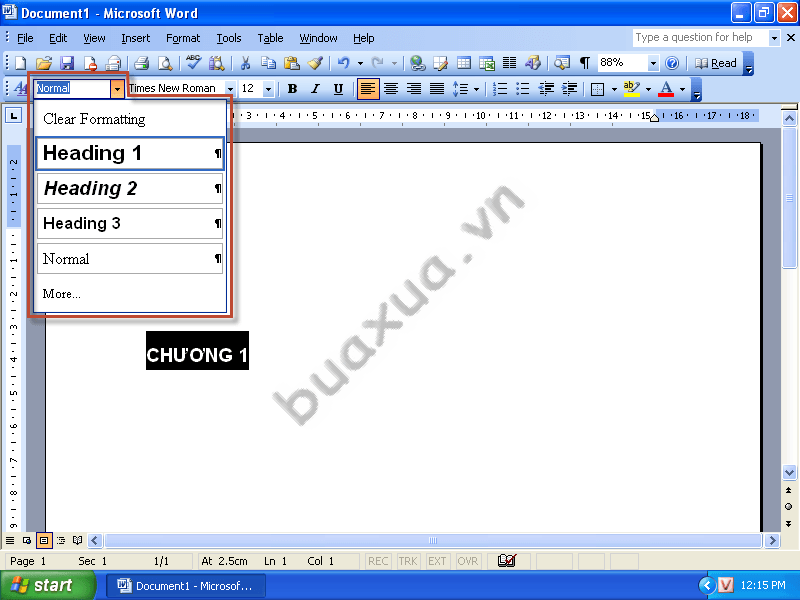The width and height of the screenshot is (800, 600).
Task: Open the Format menu
Action: click(183, 38)
